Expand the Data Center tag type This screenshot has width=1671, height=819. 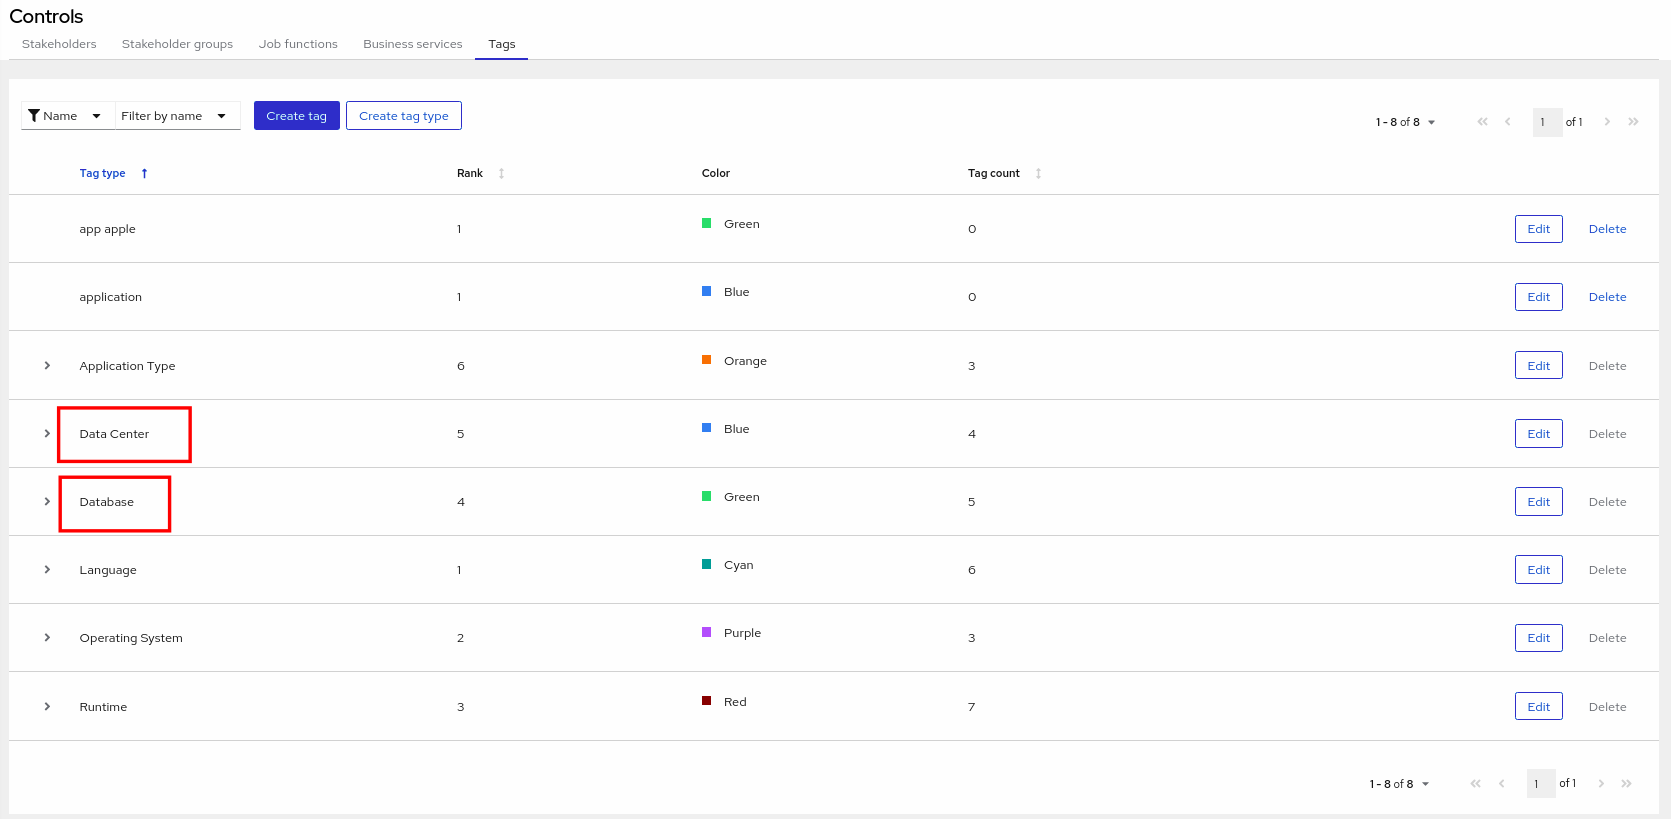tap(47, 434)
